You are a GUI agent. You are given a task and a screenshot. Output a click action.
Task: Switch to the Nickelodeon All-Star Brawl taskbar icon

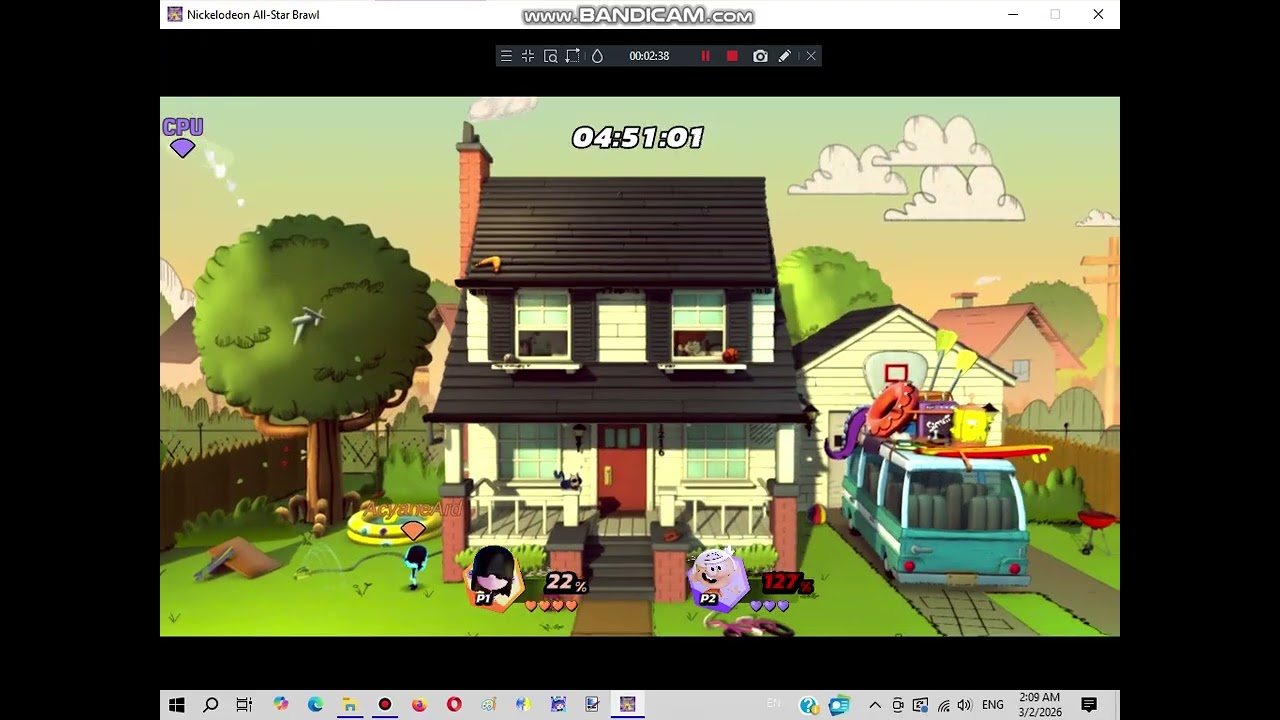[x=628, y=705]
